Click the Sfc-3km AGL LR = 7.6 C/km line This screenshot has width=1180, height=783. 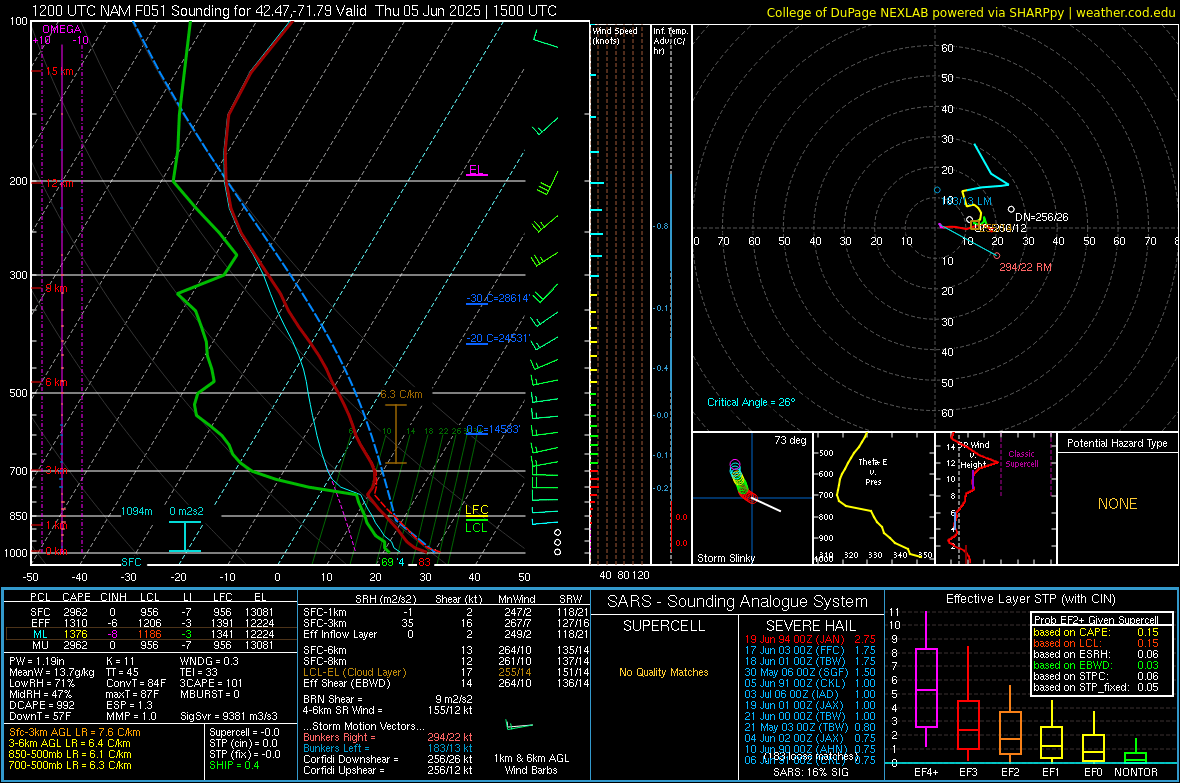[75, 733]
